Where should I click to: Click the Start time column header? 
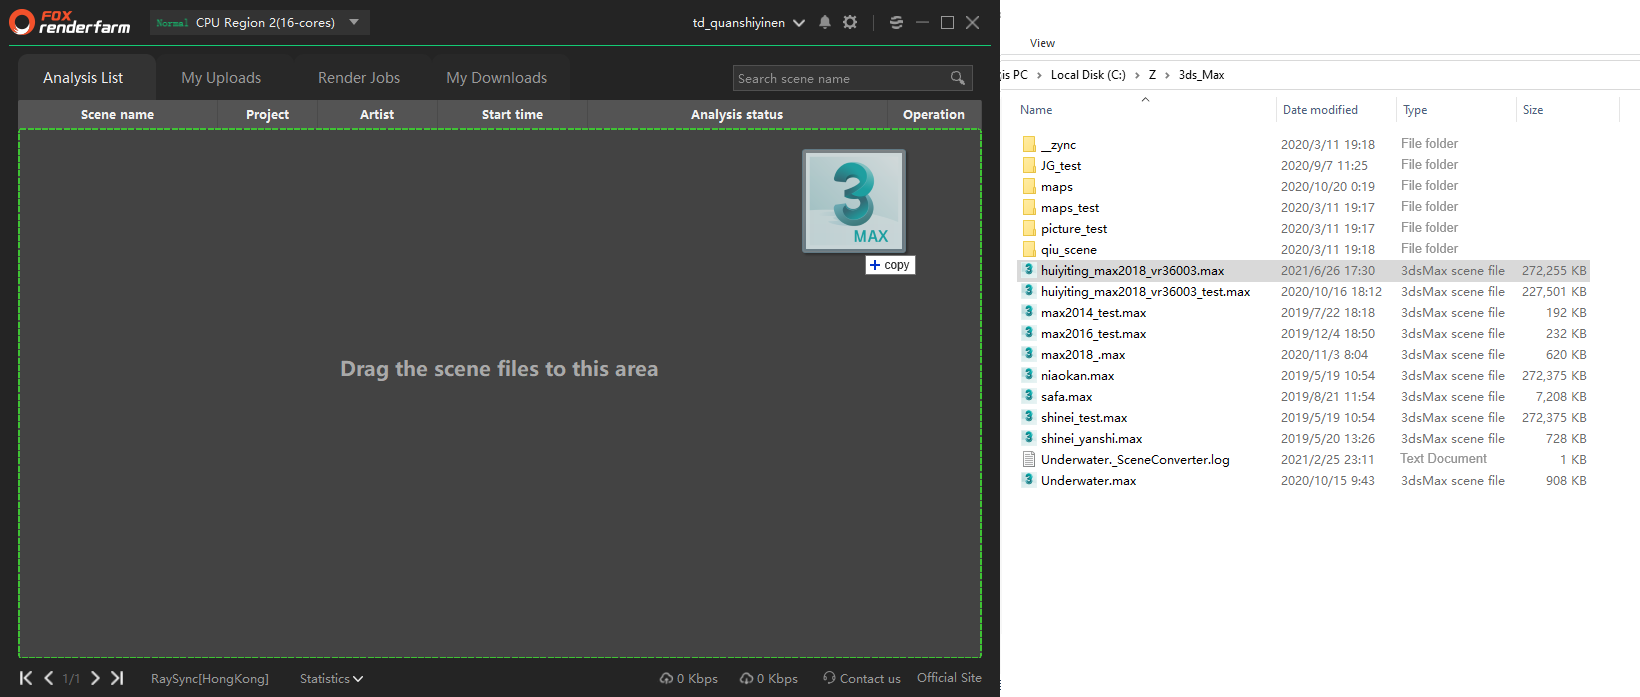pos(512,115)
